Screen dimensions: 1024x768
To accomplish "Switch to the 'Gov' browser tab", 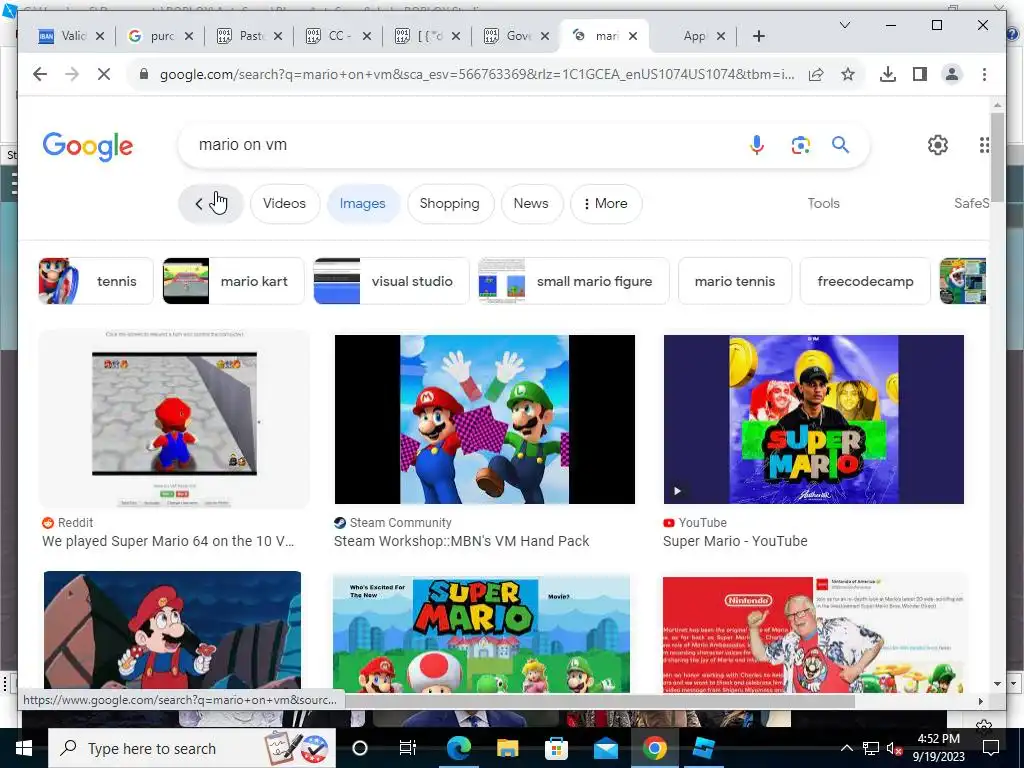I will [517, 36].
